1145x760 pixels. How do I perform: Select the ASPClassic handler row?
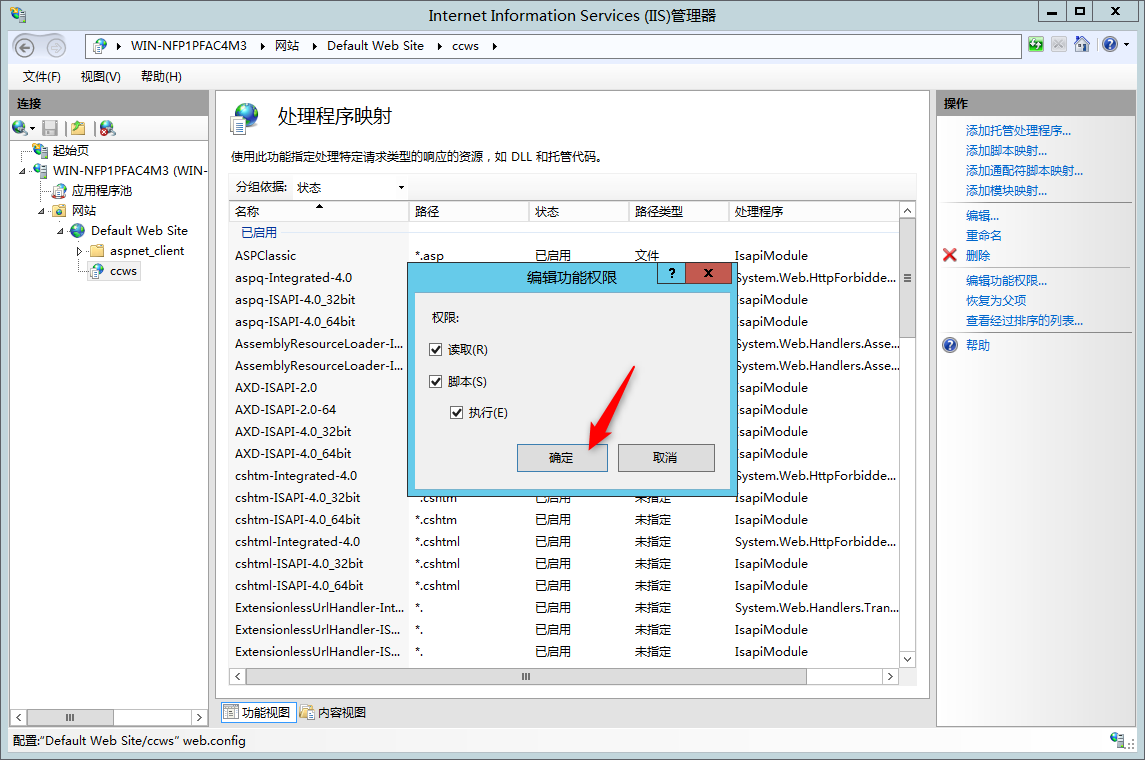click(x=565, y=256)
